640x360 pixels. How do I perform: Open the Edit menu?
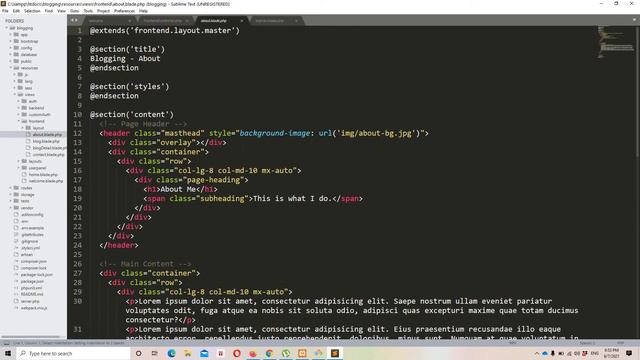(16, 11)
